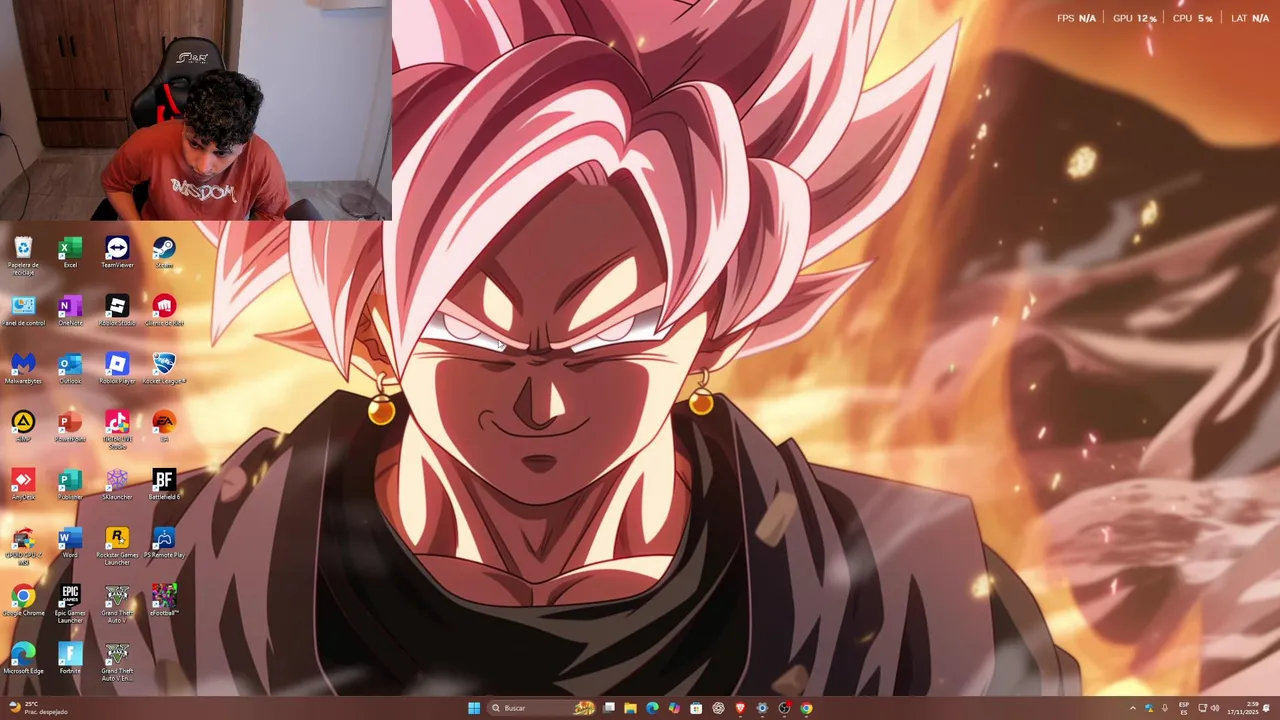The image size is (1280, 720).
Task: Select the GPUID CPU-Z MSI shortcut
Action: coord(23,547)
